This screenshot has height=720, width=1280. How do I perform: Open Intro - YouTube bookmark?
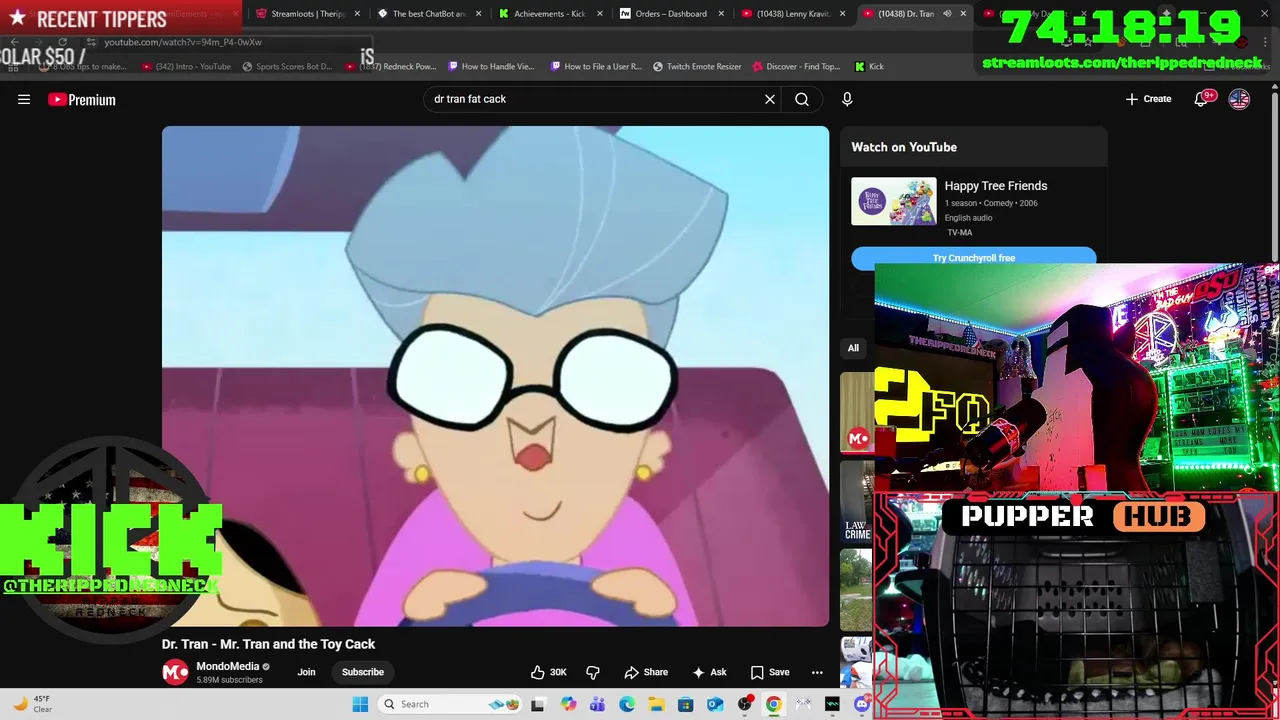pyautogui.click(x=186, y=66)
